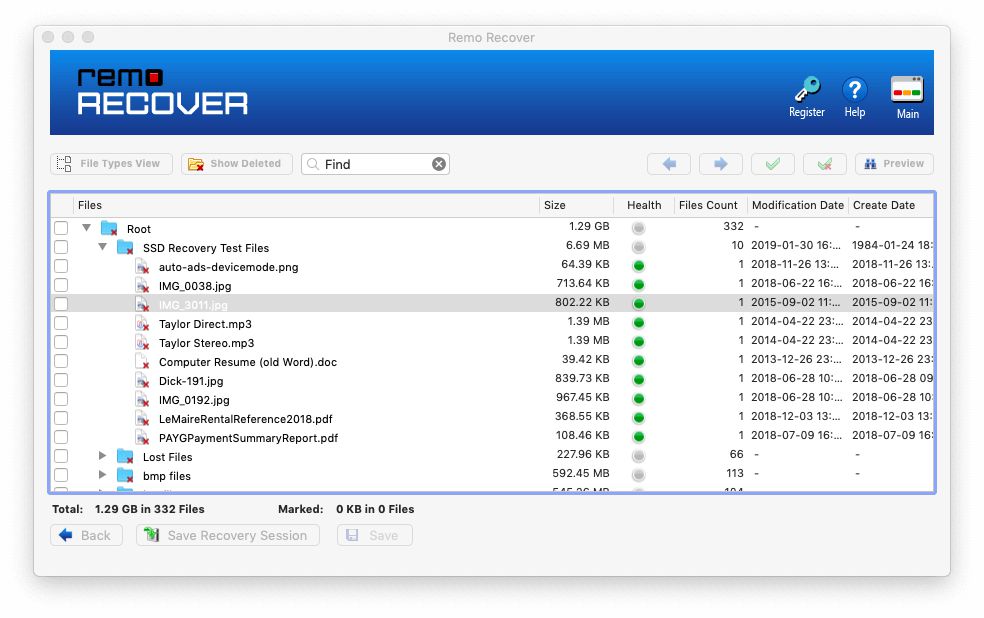Click SSD Recovery Test Files folder icon
This screenshot has width=984, height=618.
click(x=126, y=247)
